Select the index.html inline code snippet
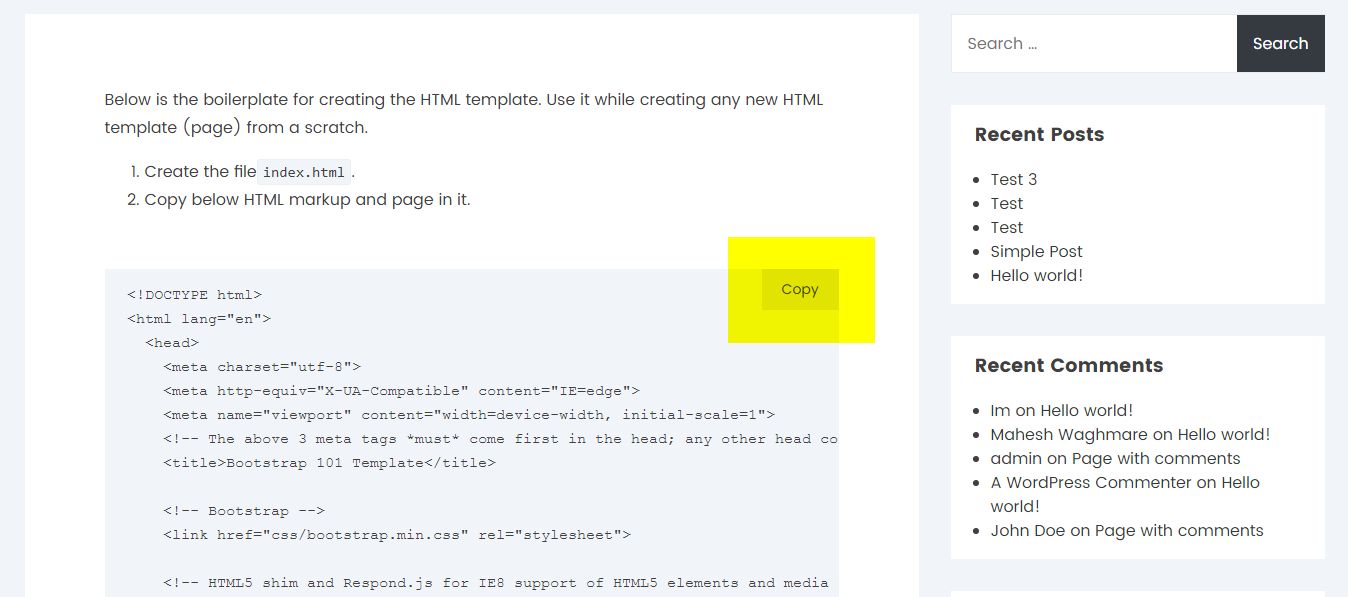Viewport: 1348px width, 597px height. coord(304,171)
